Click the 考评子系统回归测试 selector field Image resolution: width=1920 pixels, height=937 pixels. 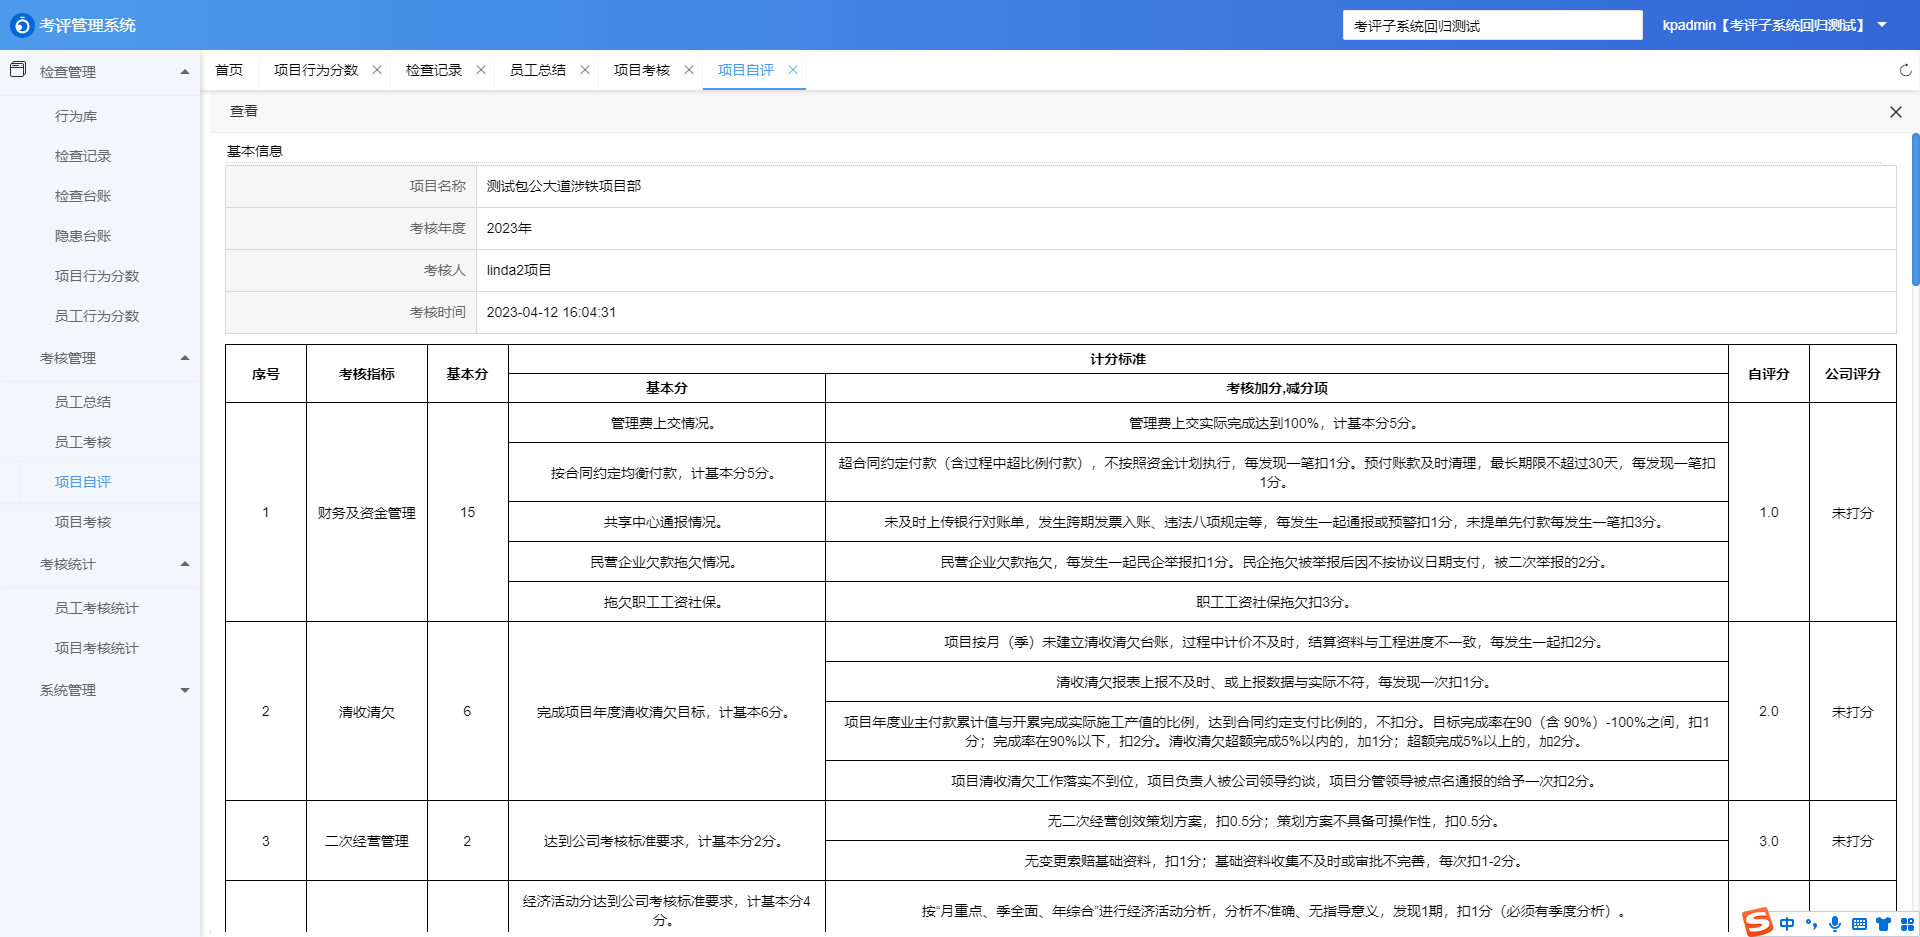coord(1492,25)
